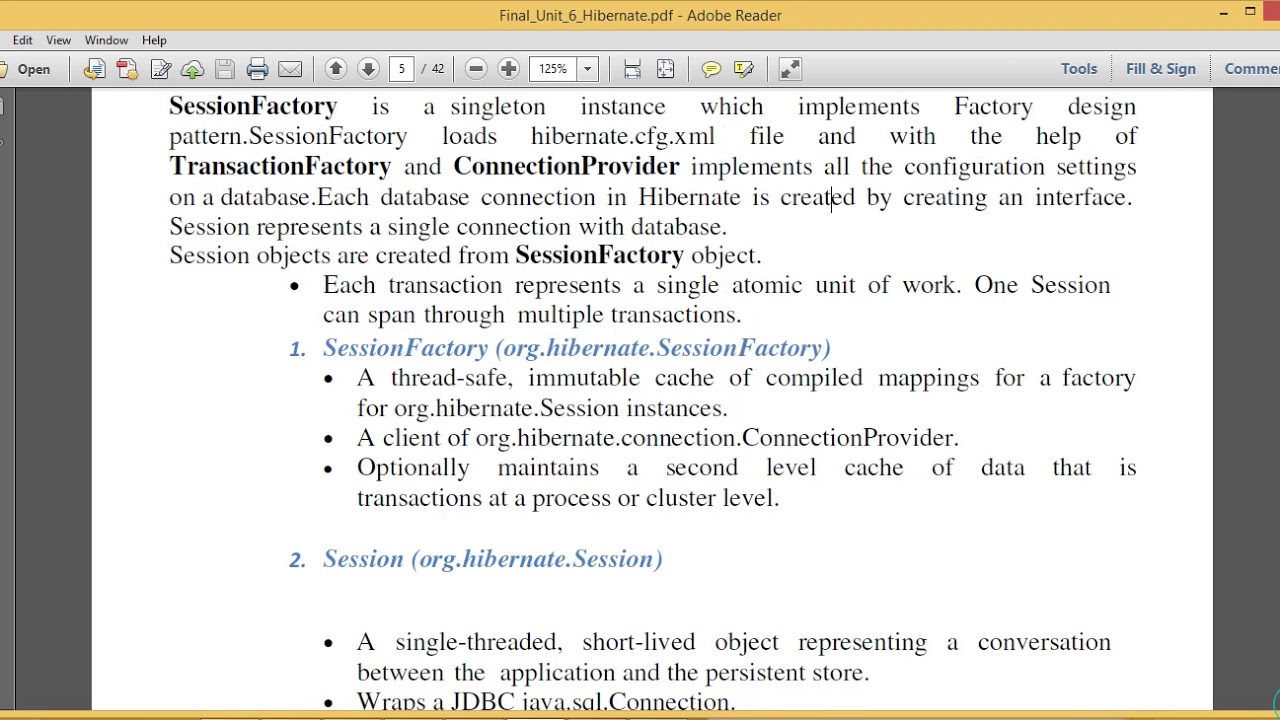Go to previous page arrow
Screen dimensions: 1280x720
pos(336,69)
